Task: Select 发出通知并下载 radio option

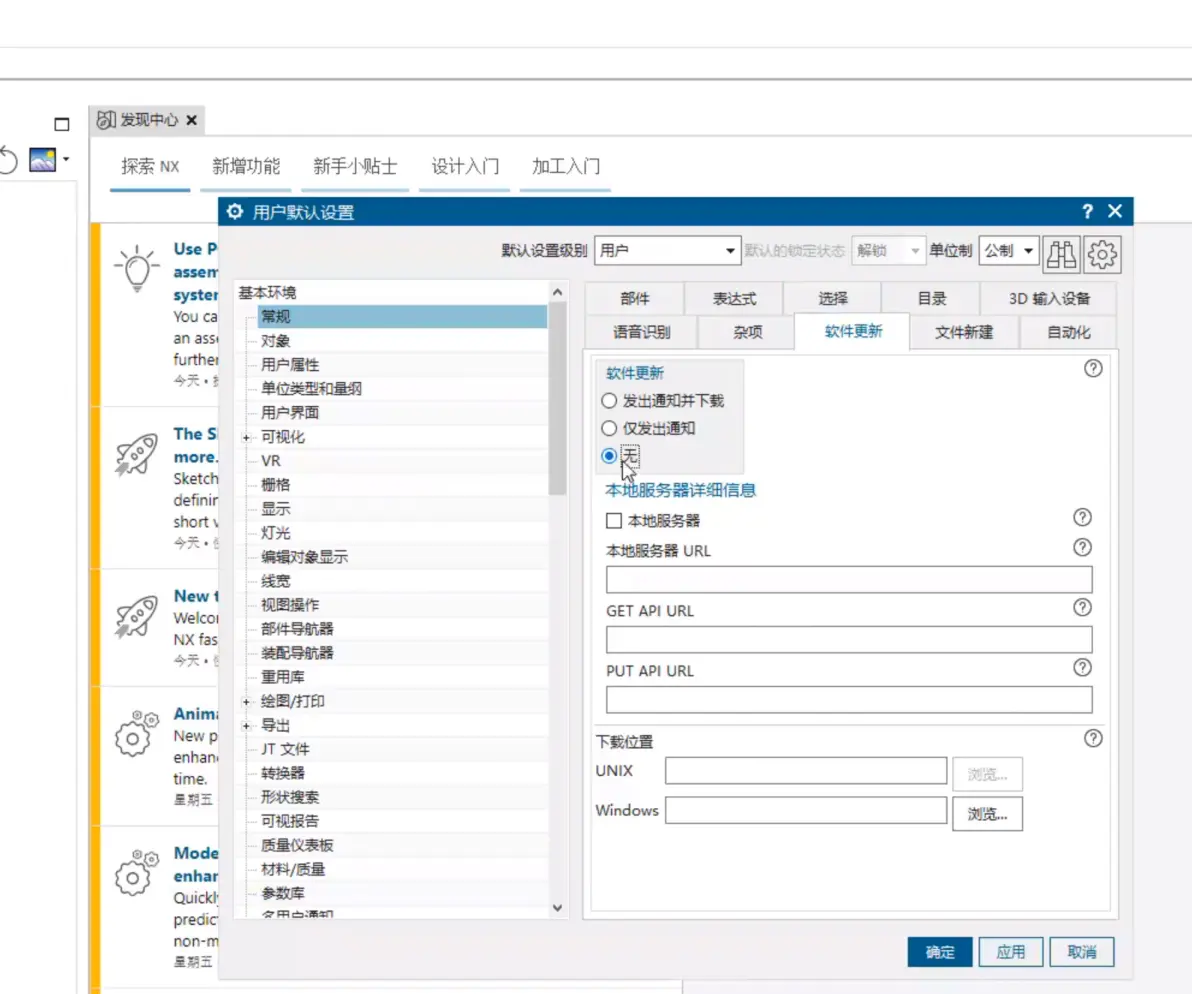Action: tap(609, 400)
